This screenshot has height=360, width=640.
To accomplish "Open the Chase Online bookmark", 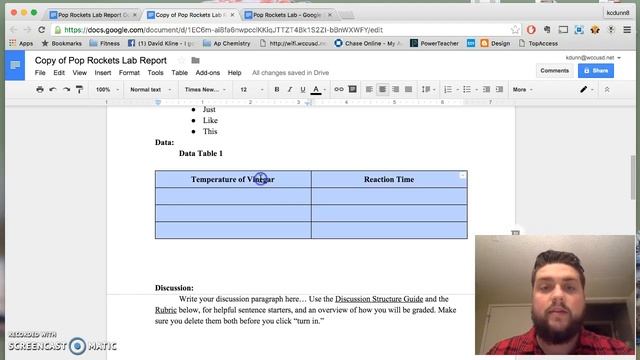I will point(368,43).
